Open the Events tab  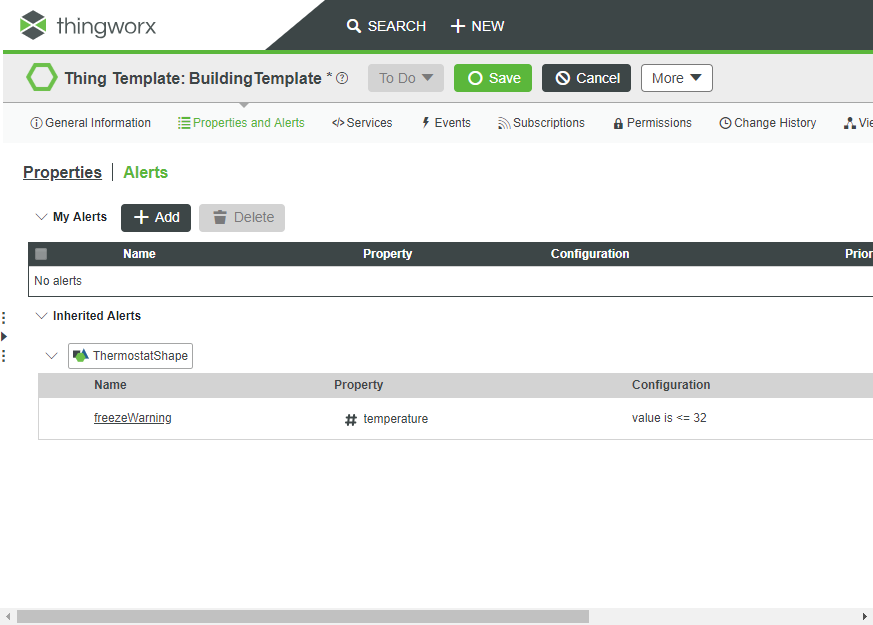point(445,123)
